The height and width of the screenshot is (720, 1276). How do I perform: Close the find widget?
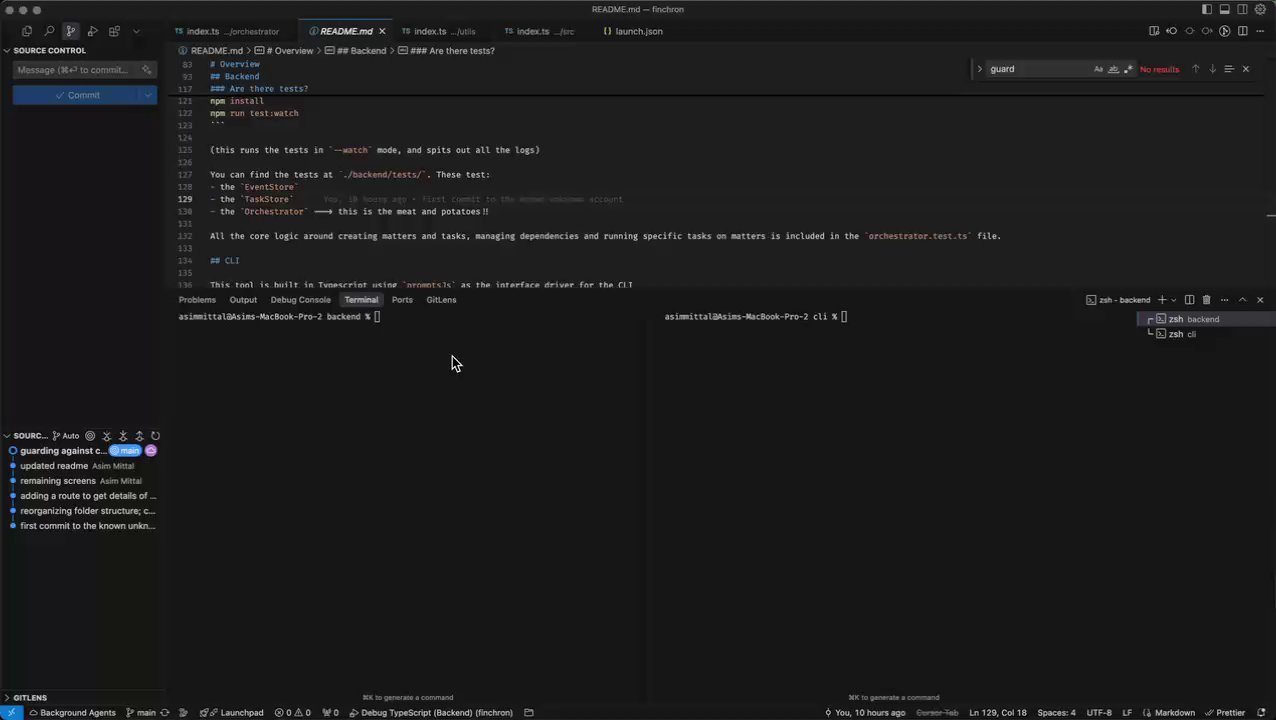click(x=1245, y=69)
